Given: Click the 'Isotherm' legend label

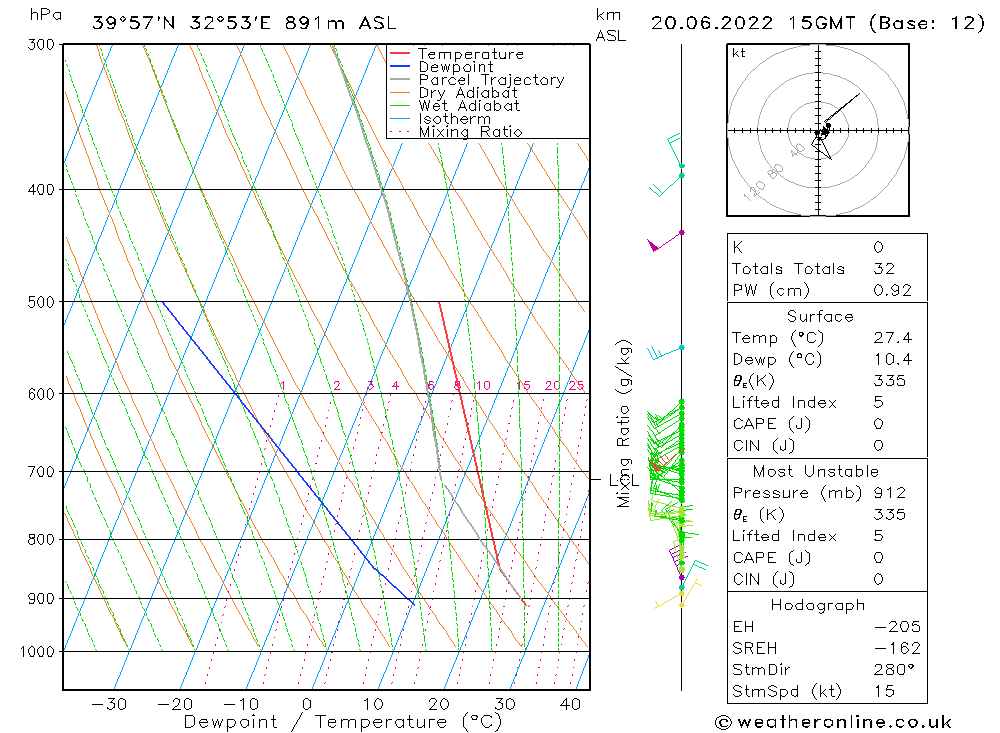Looking at the screenshot, I should pos(455,119).
